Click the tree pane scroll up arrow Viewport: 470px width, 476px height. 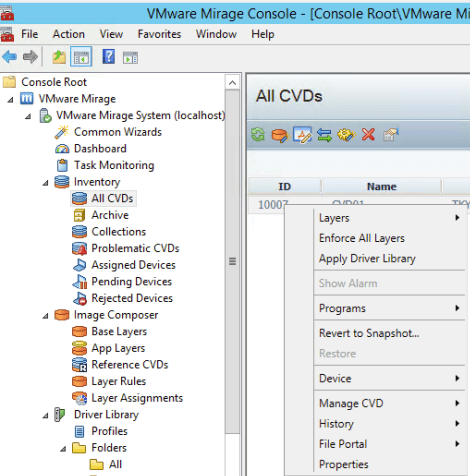tap(232, 83)
